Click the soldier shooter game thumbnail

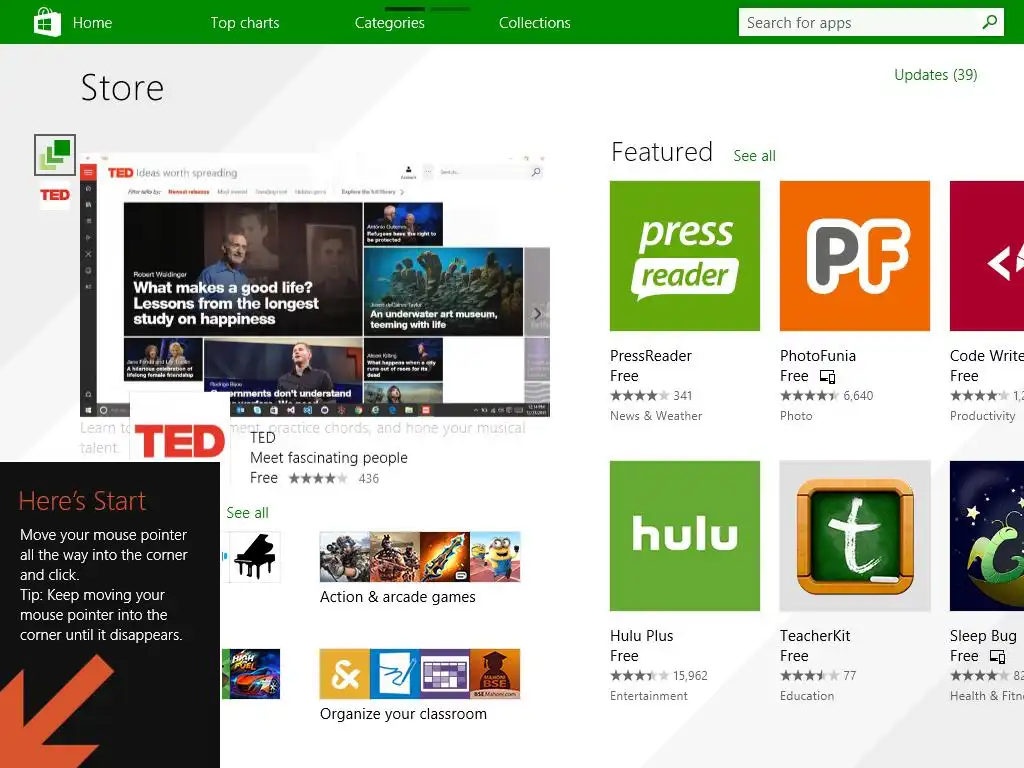345,557
